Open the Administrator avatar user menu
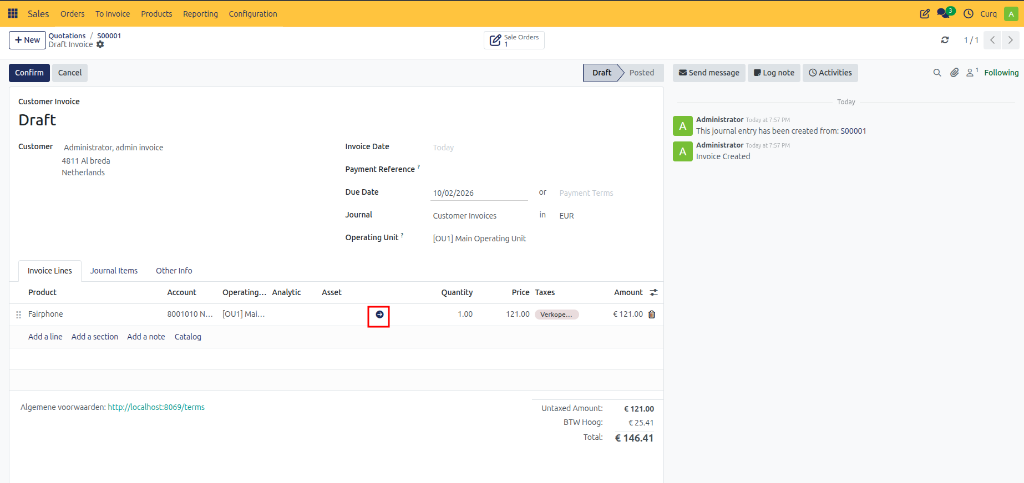1024x483 pixels. 1010,14
